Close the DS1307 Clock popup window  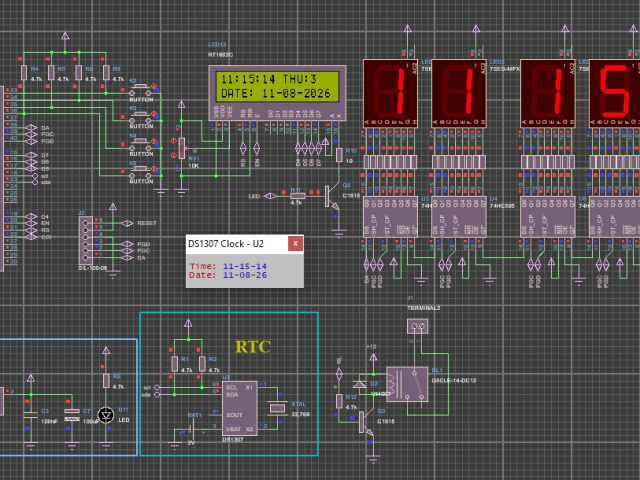pyautogui.click(x=296, y=244)
